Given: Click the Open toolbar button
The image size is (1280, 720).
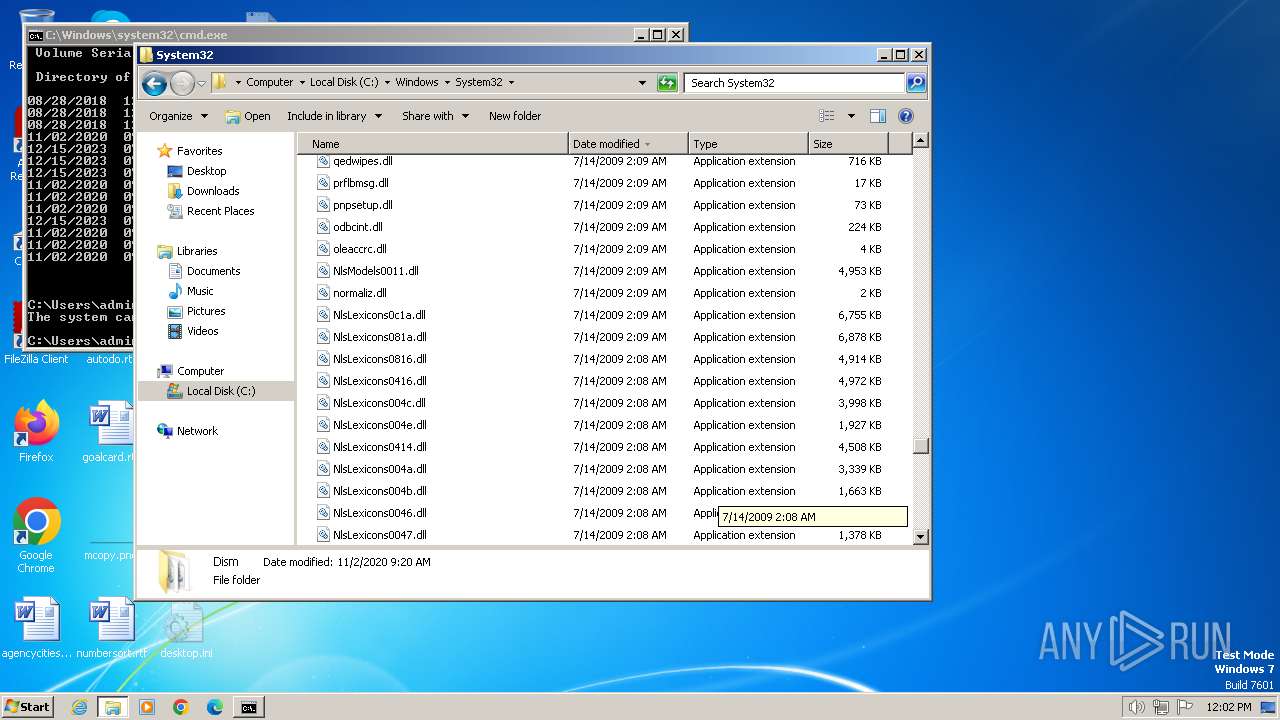Looking at the screenshot, I should [248, 116].
